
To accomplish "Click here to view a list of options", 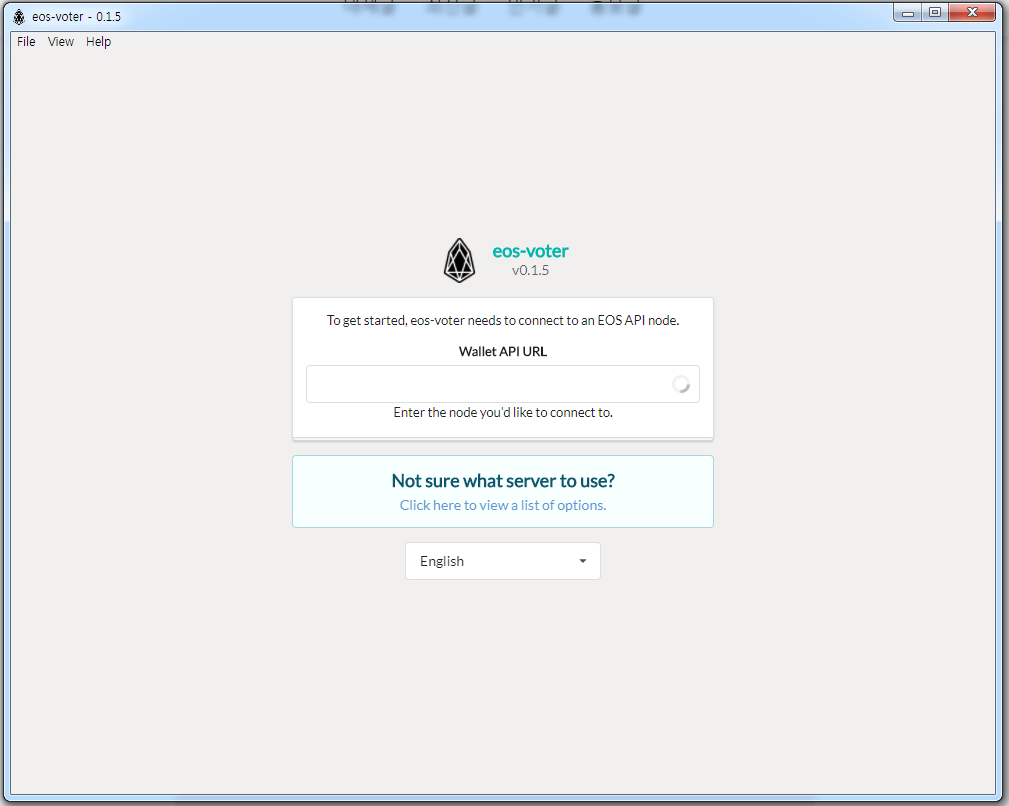I will click(503, 506).
